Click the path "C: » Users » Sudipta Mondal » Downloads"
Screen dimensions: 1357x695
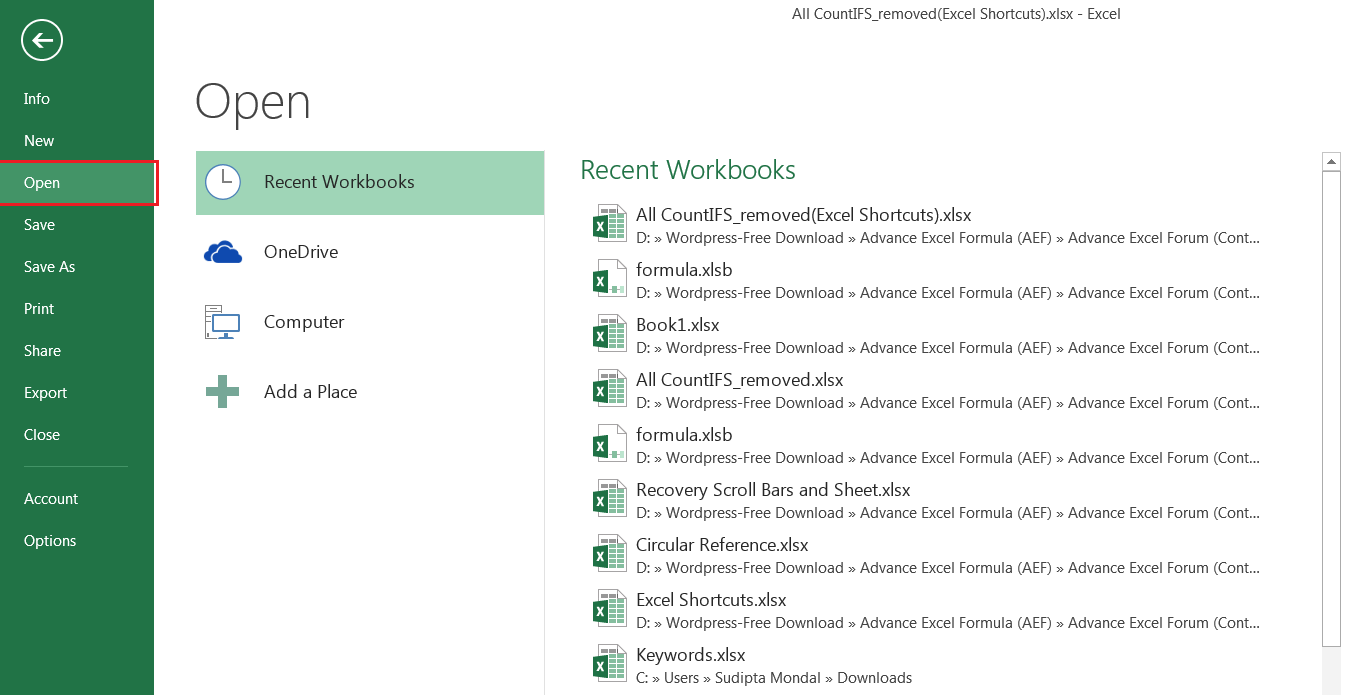pyautogui.click(x=774, y=678)
